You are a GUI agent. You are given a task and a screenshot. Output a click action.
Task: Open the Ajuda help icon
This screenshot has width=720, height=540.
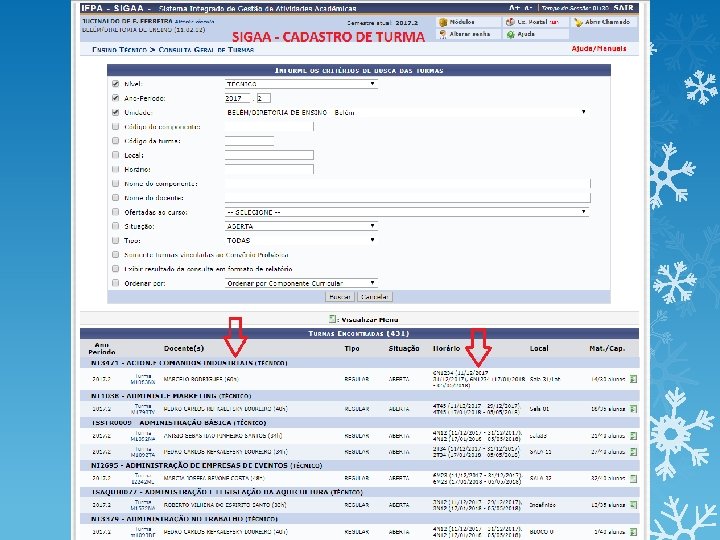[x=510, y=34]
